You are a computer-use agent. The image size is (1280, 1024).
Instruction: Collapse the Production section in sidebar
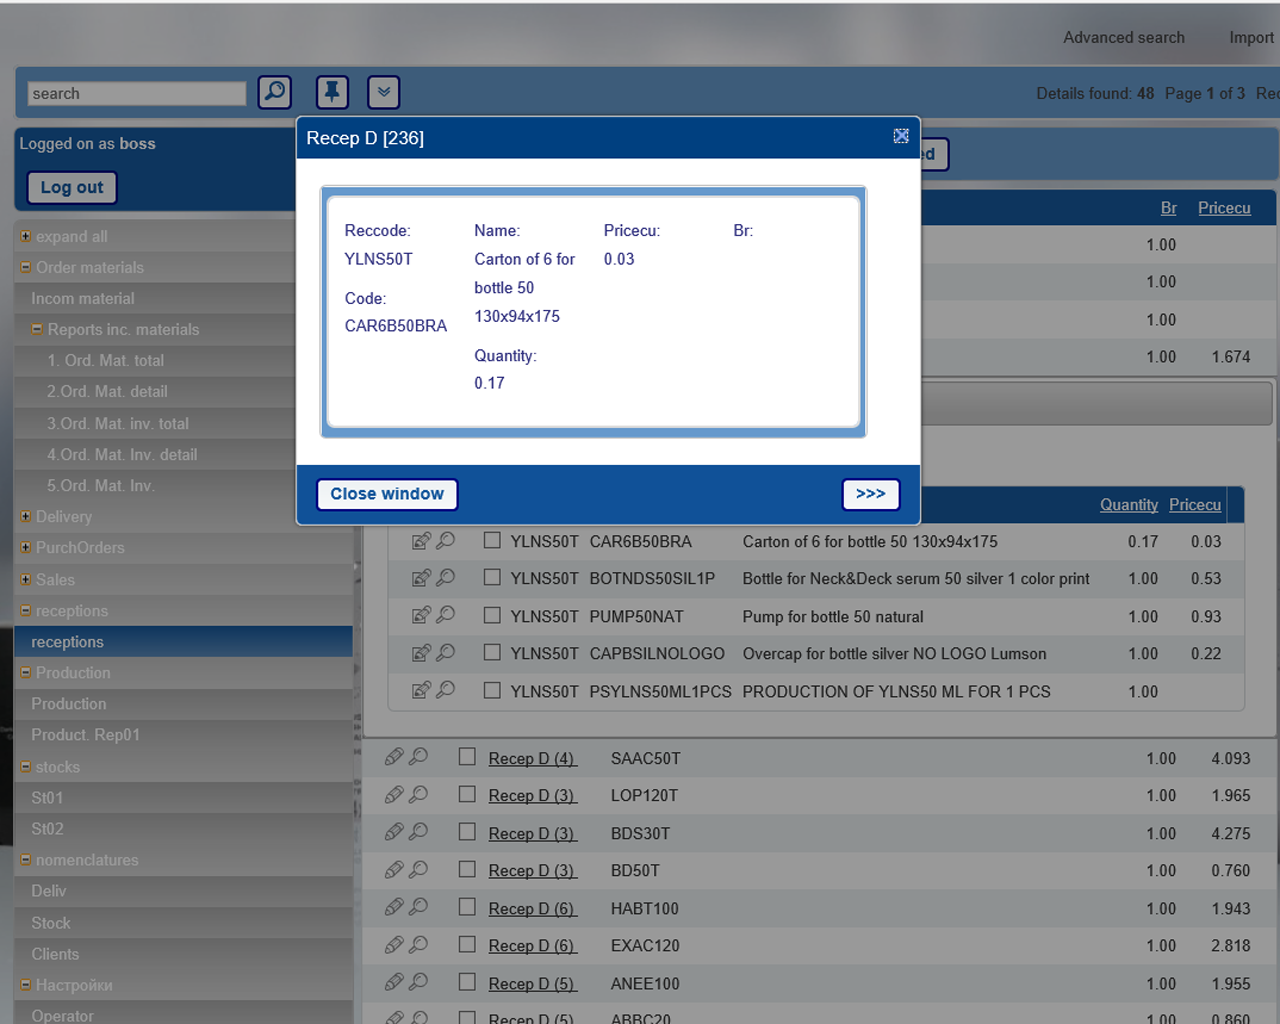25,673
